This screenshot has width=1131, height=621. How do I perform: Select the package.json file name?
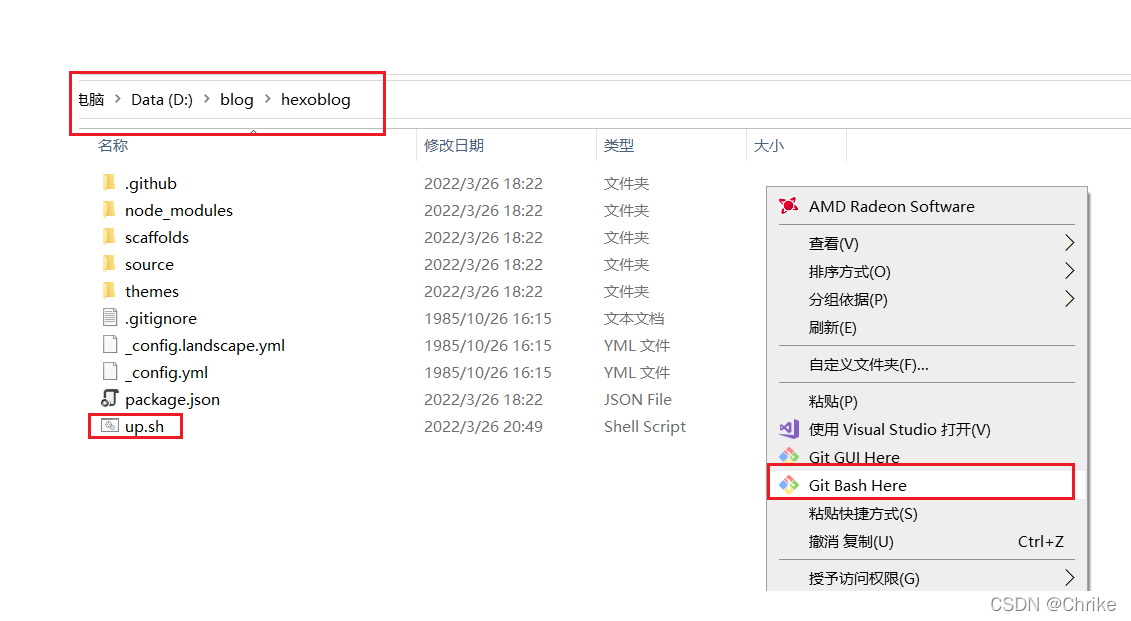coord(172,400)
